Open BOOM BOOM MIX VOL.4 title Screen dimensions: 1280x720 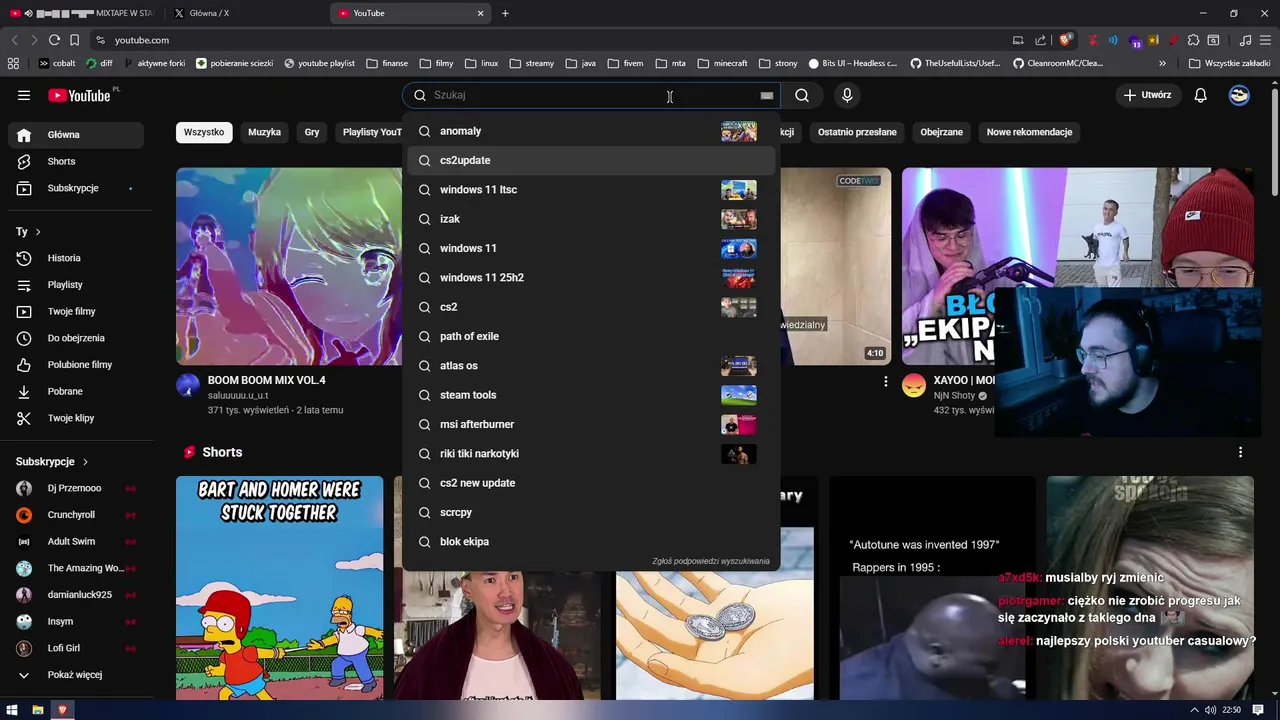pos(266,381)
